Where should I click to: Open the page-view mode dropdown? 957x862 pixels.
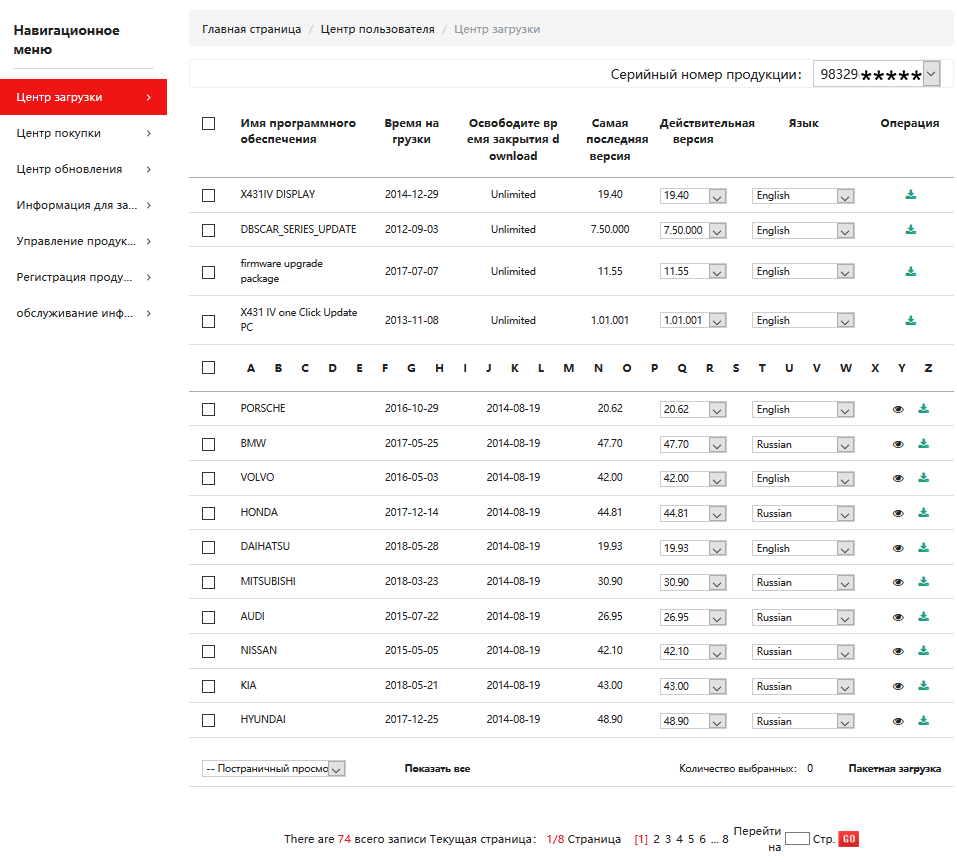[273, 769]
